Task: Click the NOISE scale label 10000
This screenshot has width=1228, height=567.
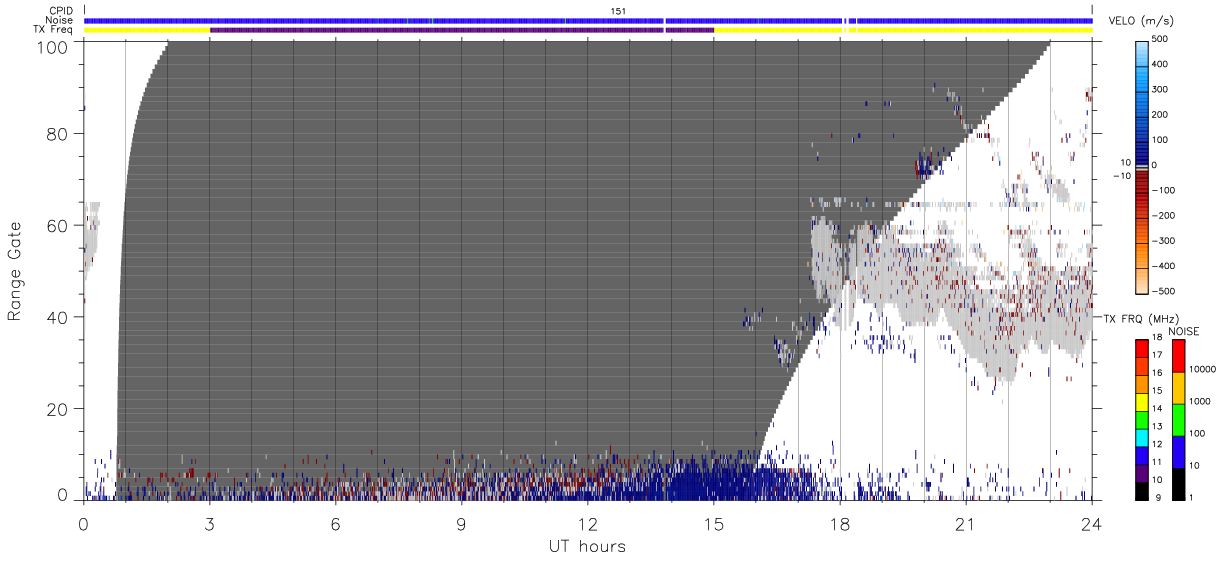Action: 1201,368
